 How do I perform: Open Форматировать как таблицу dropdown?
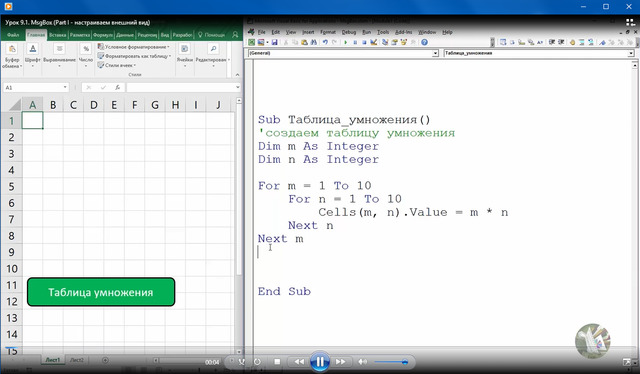pyautogui.click(x=134, y=56)
